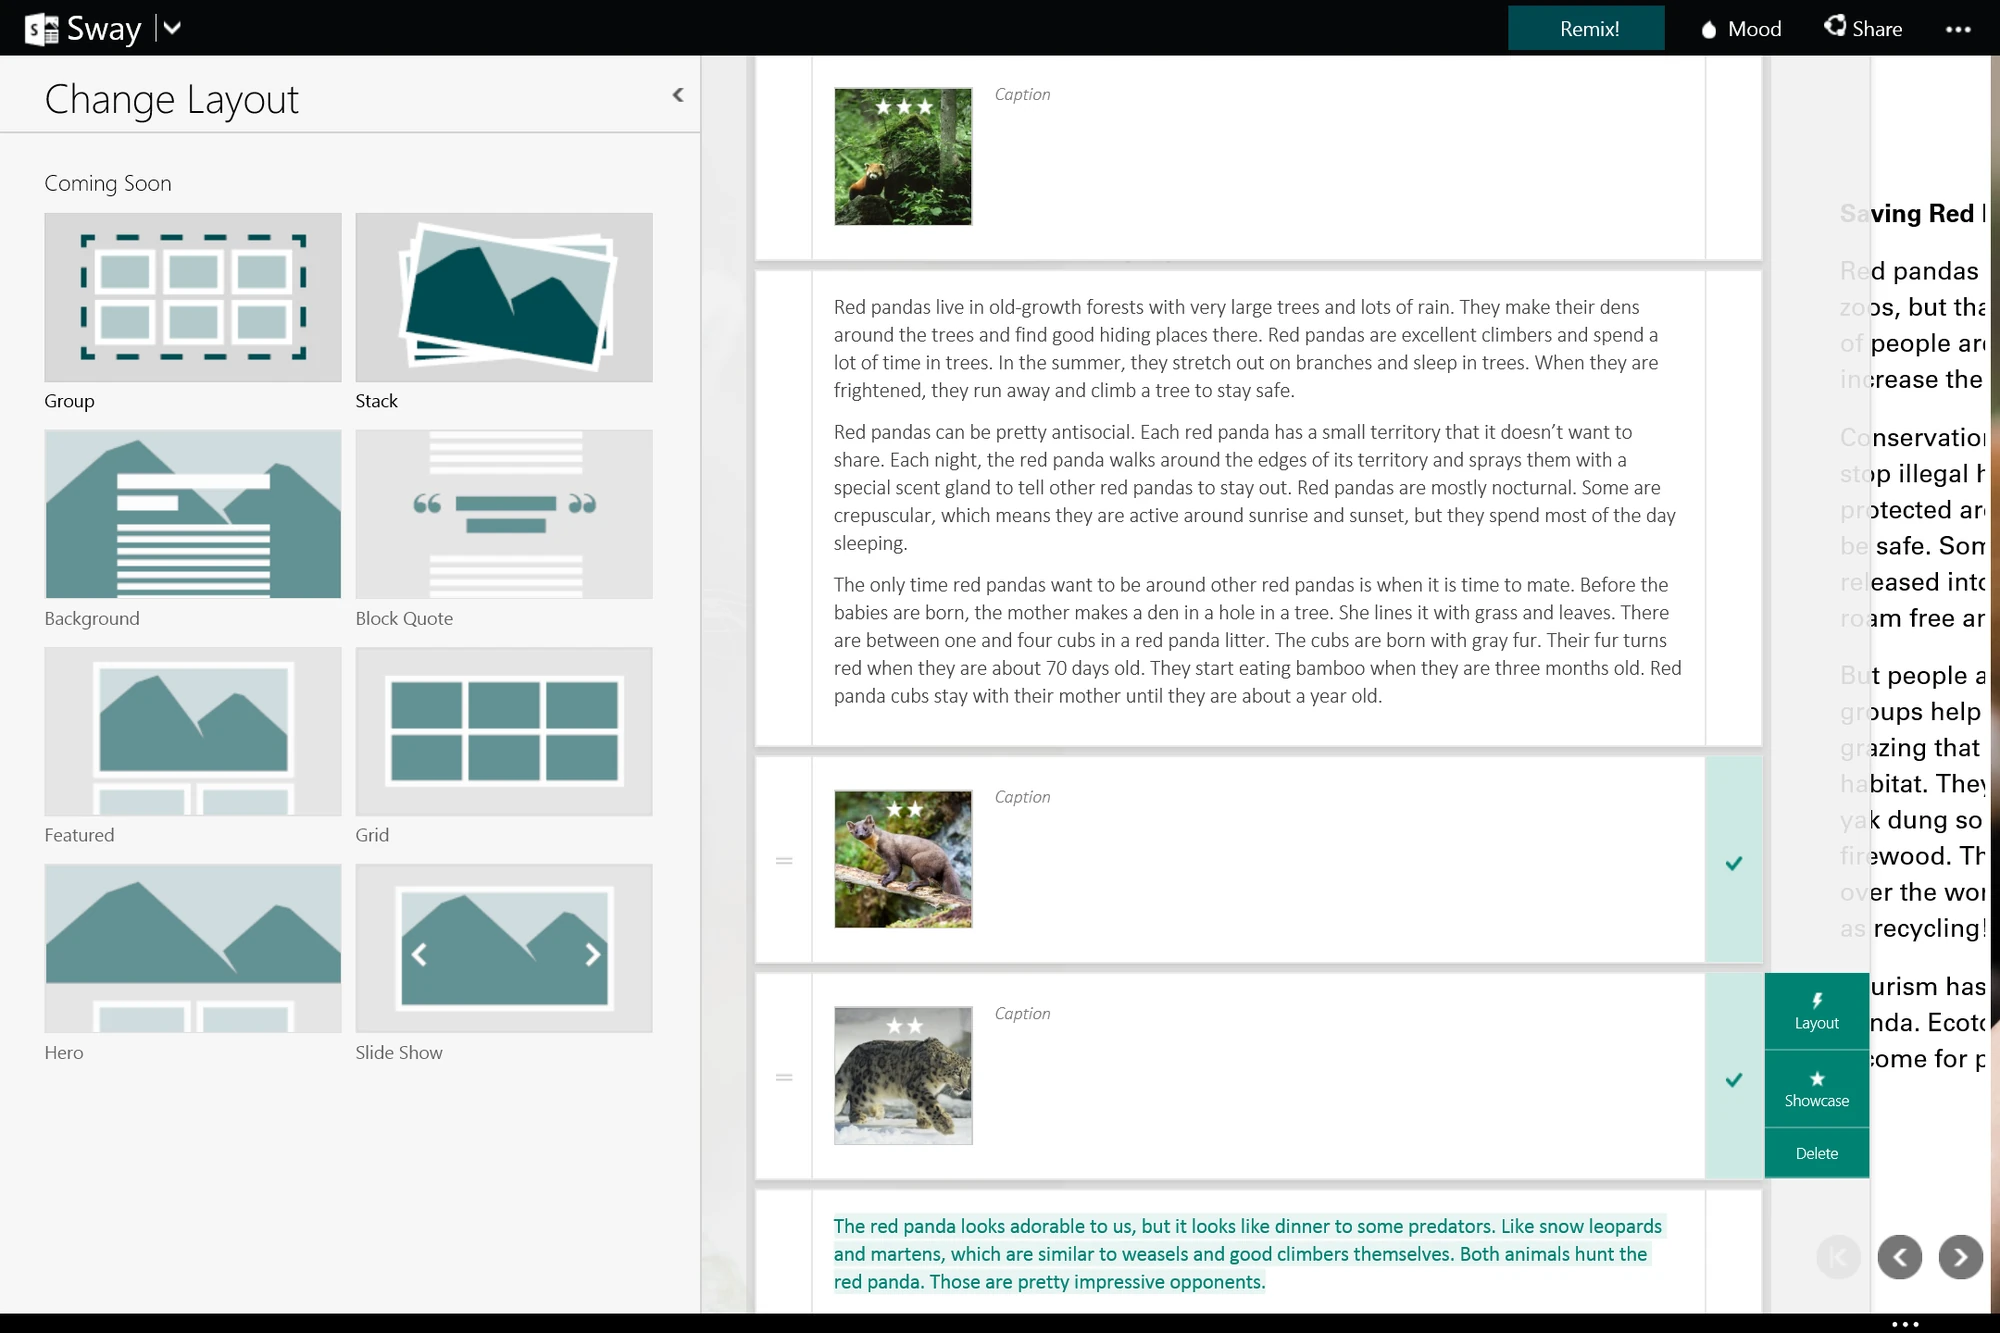This screenshot has width=2000, height=1333.
Task: Open the Share pane
Action: pos(1862,28)
